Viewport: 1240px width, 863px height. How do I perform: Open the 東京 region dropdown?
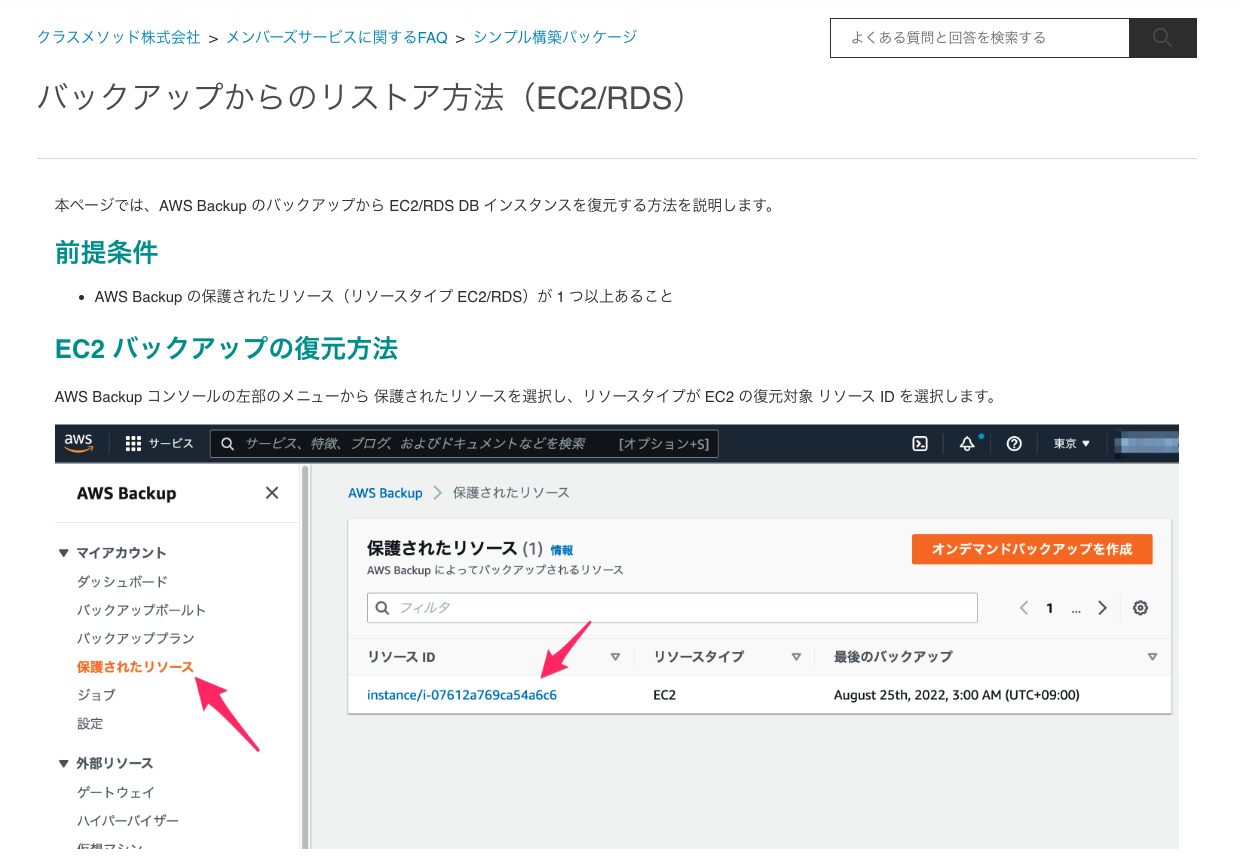pos(1072,444)
